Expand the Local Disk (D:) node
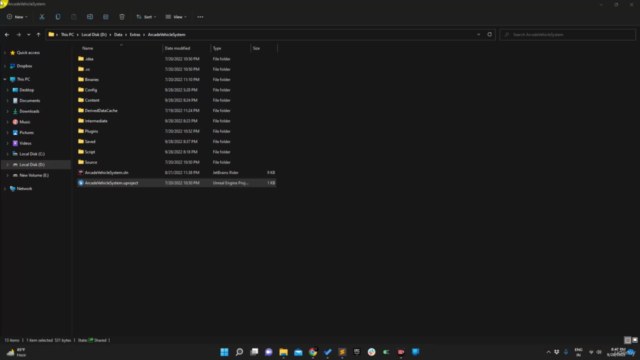The image size is (640, 360). tap(7, 164)
